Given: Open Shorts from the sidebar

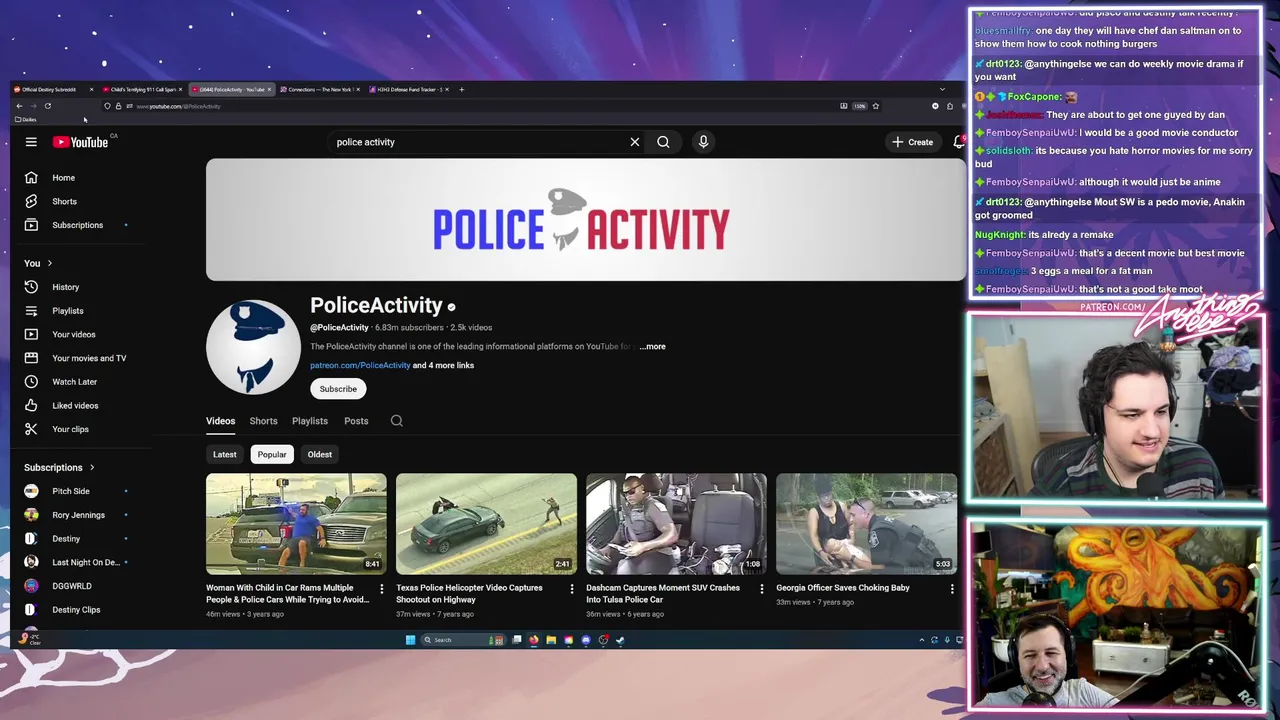Looking at the screenshot, I should [x=64, y=201].
